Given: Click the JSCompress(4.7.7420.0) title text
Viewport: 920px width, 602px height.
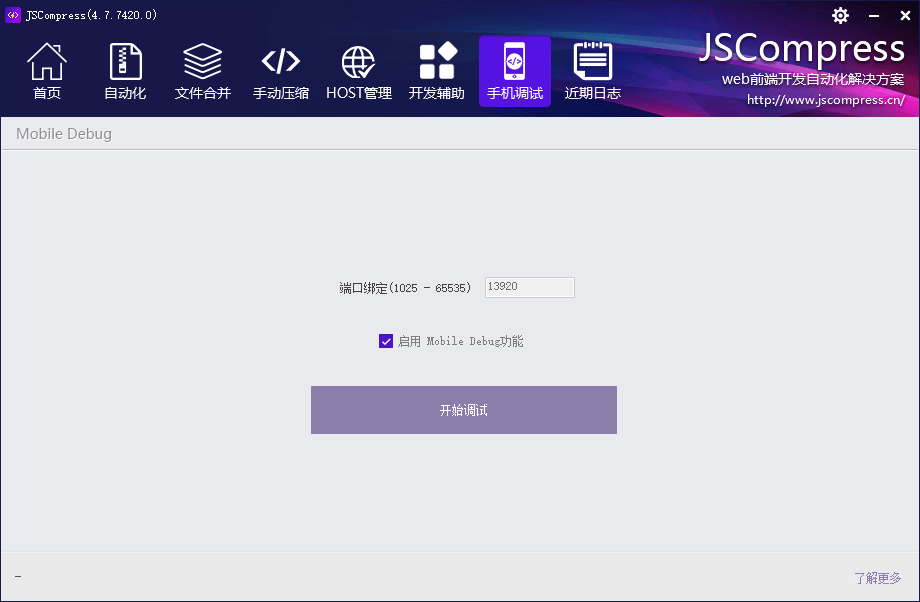Looking at the screenshot, I should [x=92, y=15].
